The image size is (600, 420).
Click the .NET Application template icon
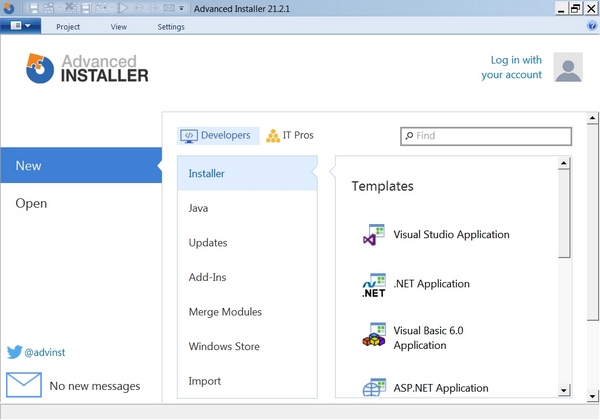point(374,285)
